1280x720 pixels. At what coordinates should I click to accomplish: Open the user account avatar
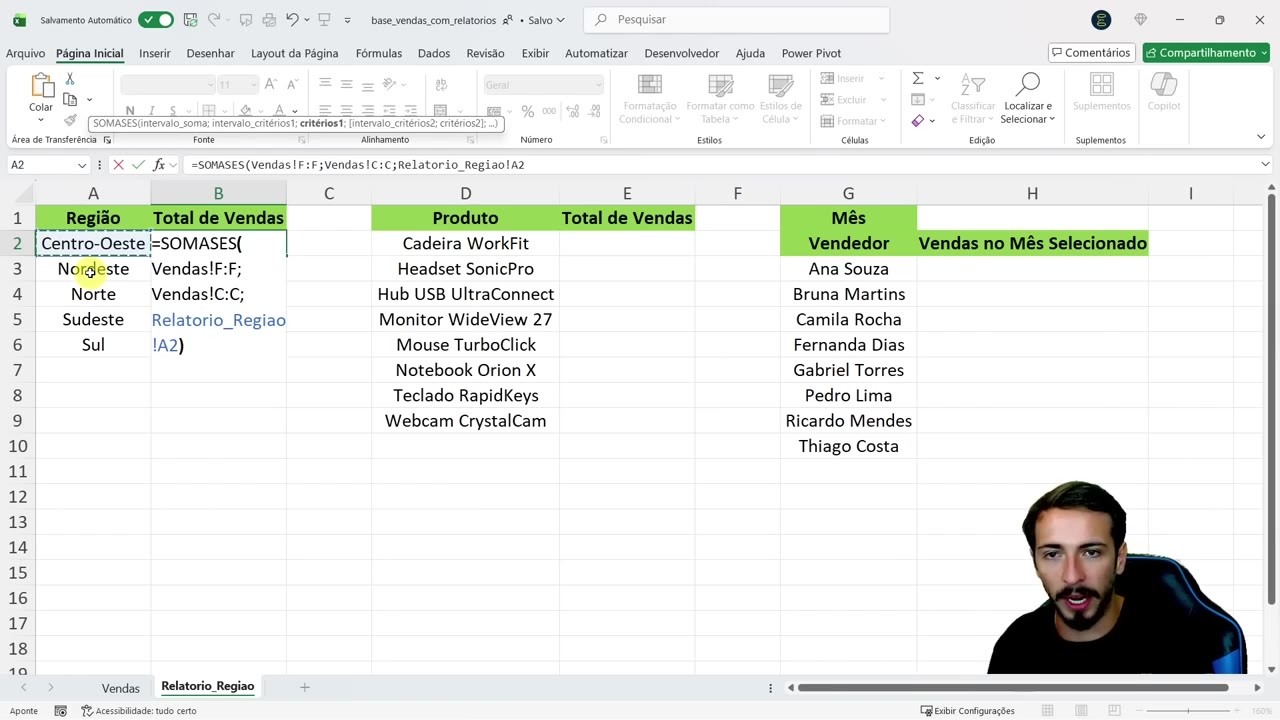[1101, 20]
